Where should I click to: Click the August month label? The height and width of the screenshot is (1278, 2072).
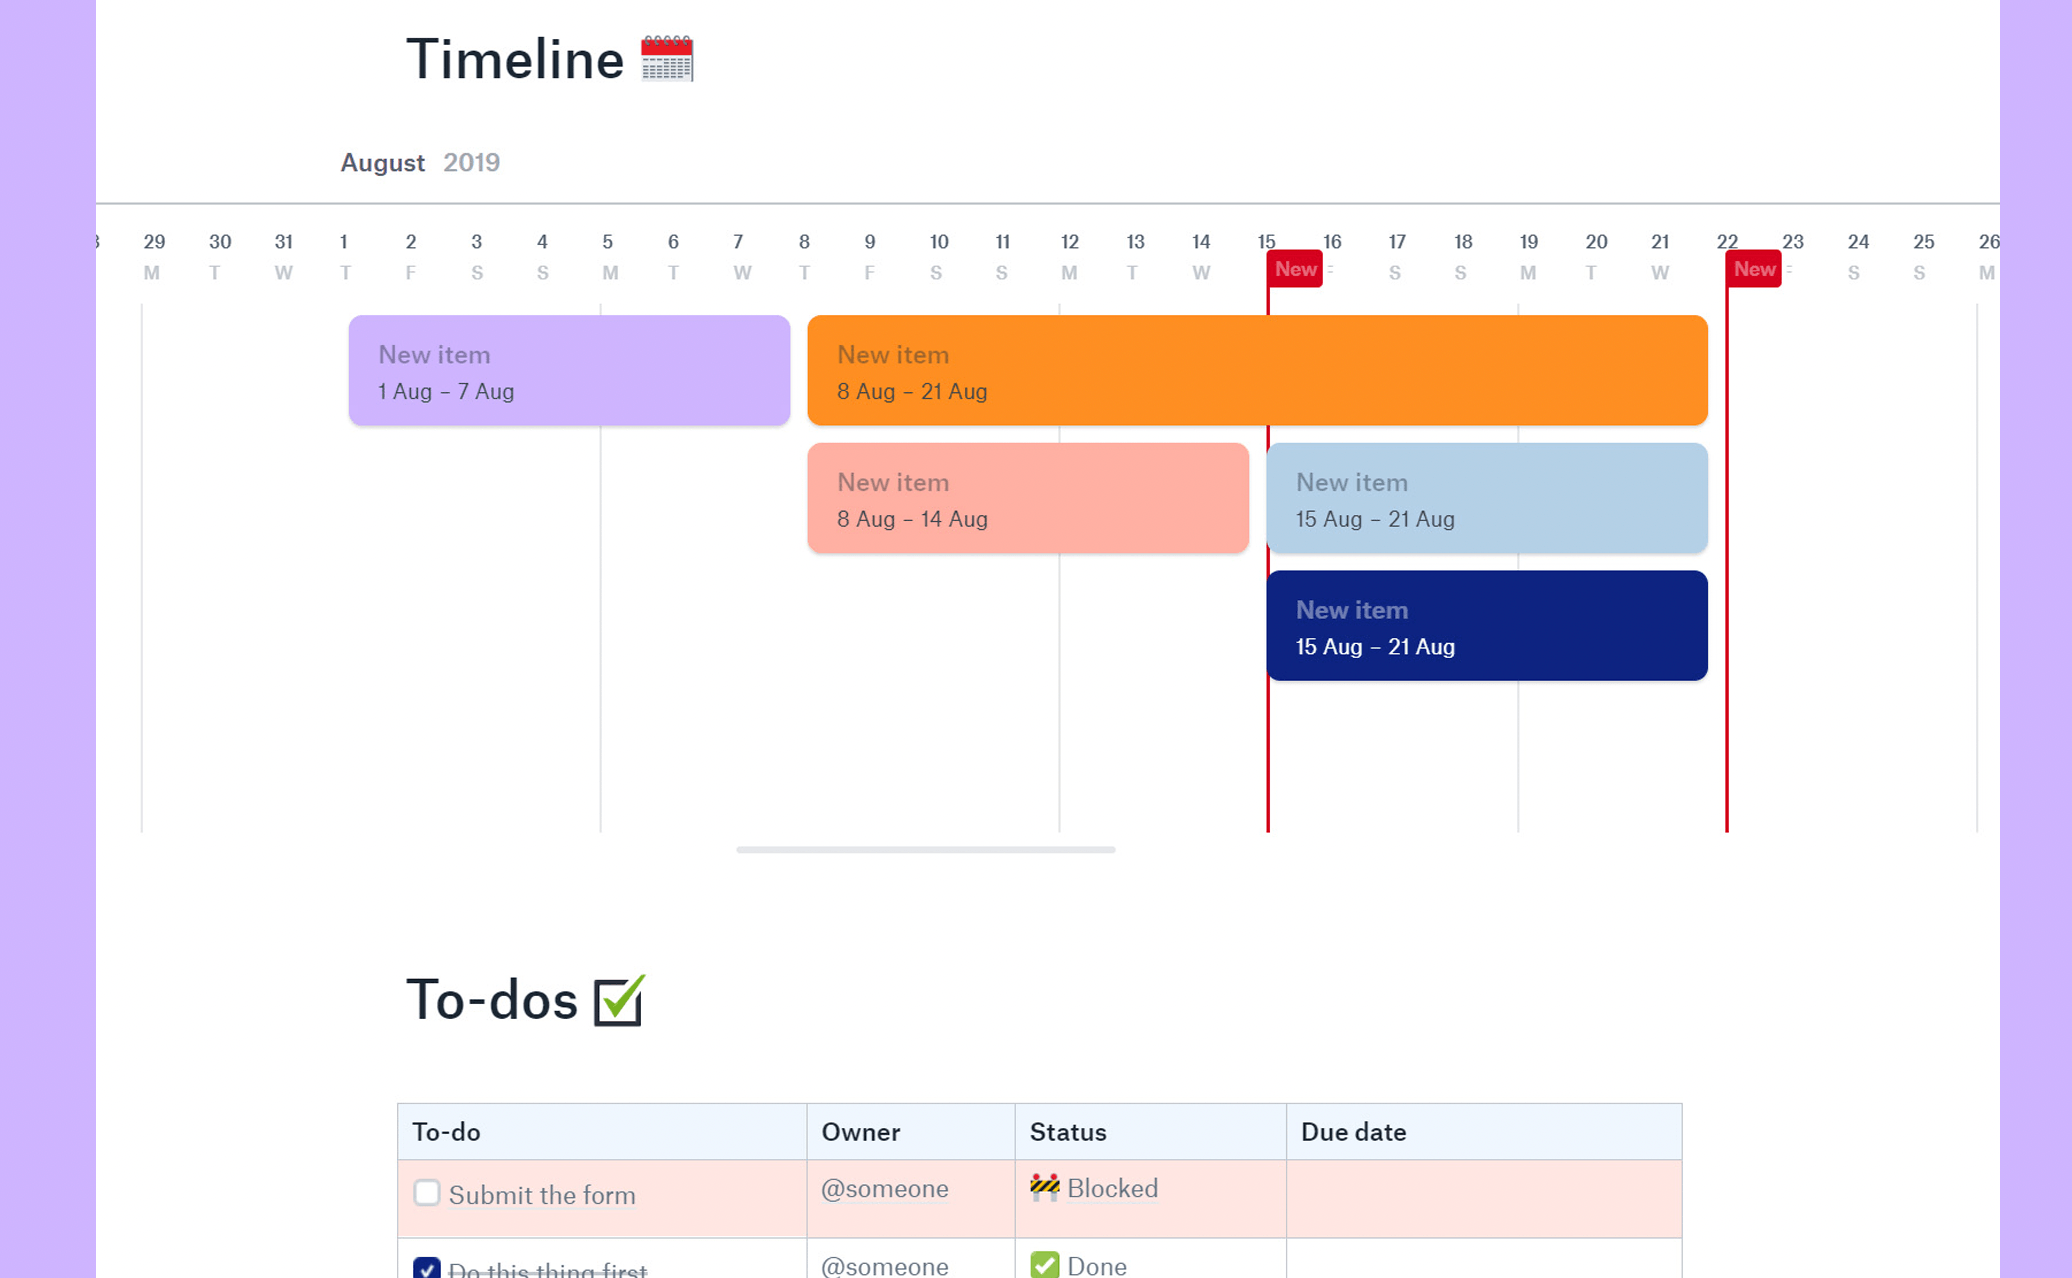[x=382, y=163]
